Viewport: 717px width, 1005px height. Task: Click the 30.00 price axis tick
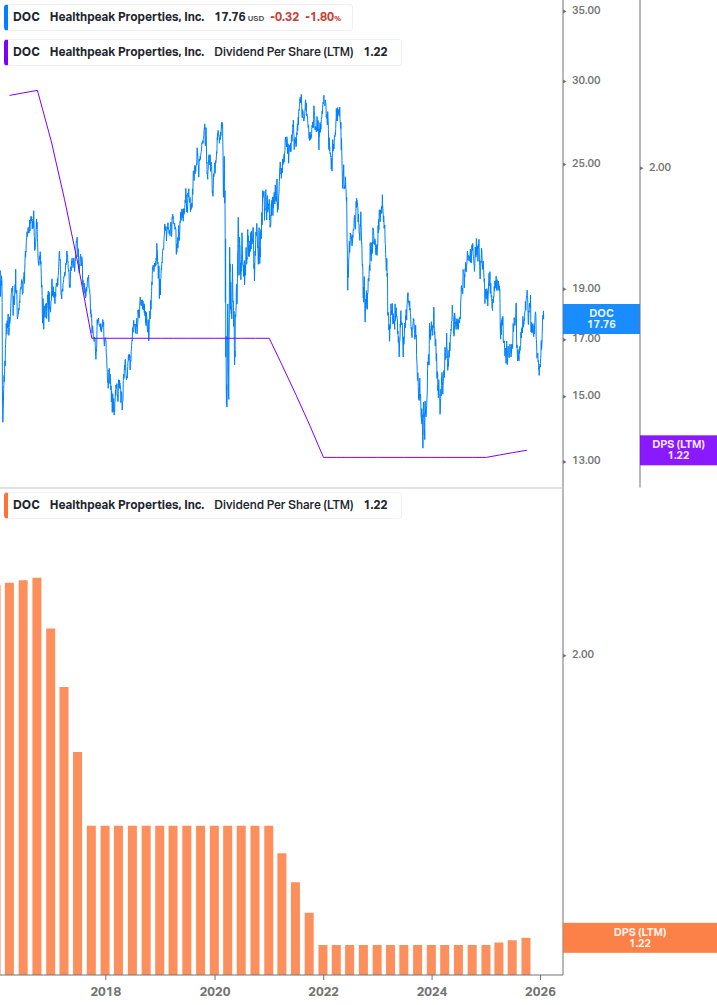[586, 80]
